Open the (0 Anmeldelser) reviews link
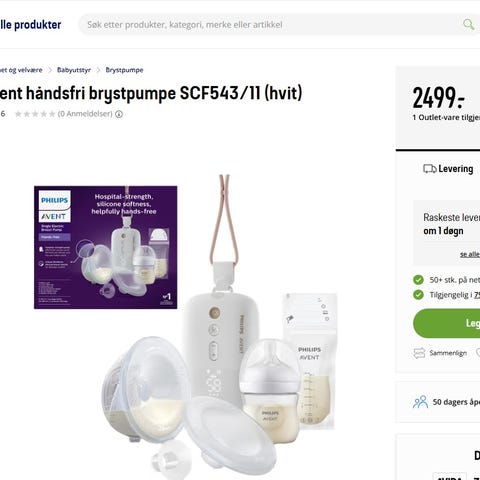480x480 pixels. tap(85, 114)
